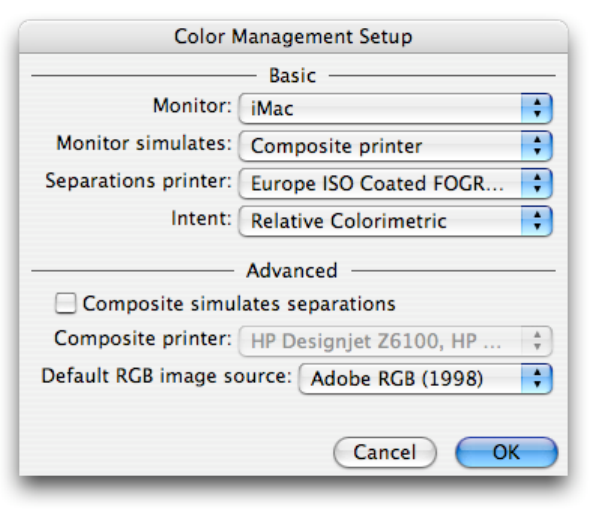Viewport: 598px width, 509px height.
Task: Click the Cancel button
Action: [x=385, y=453]
